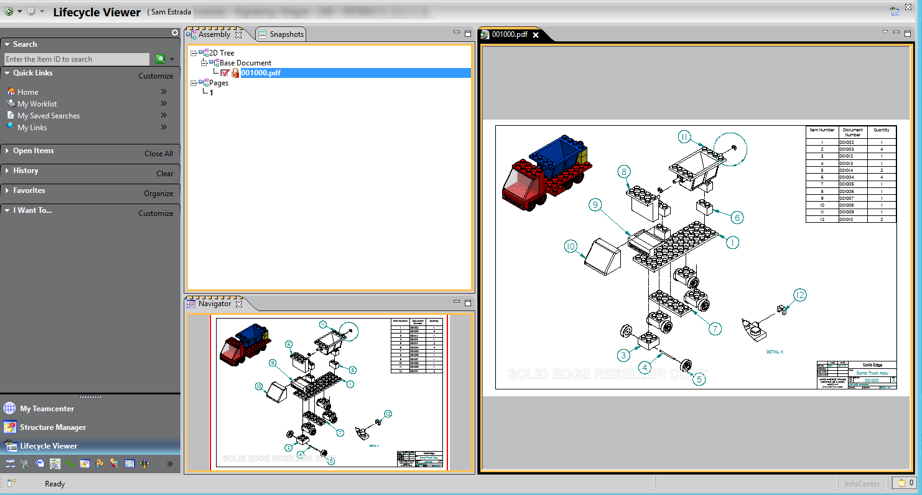Close the Navigator tab
This screenshot has height=495, width=922.
(239, 304)
